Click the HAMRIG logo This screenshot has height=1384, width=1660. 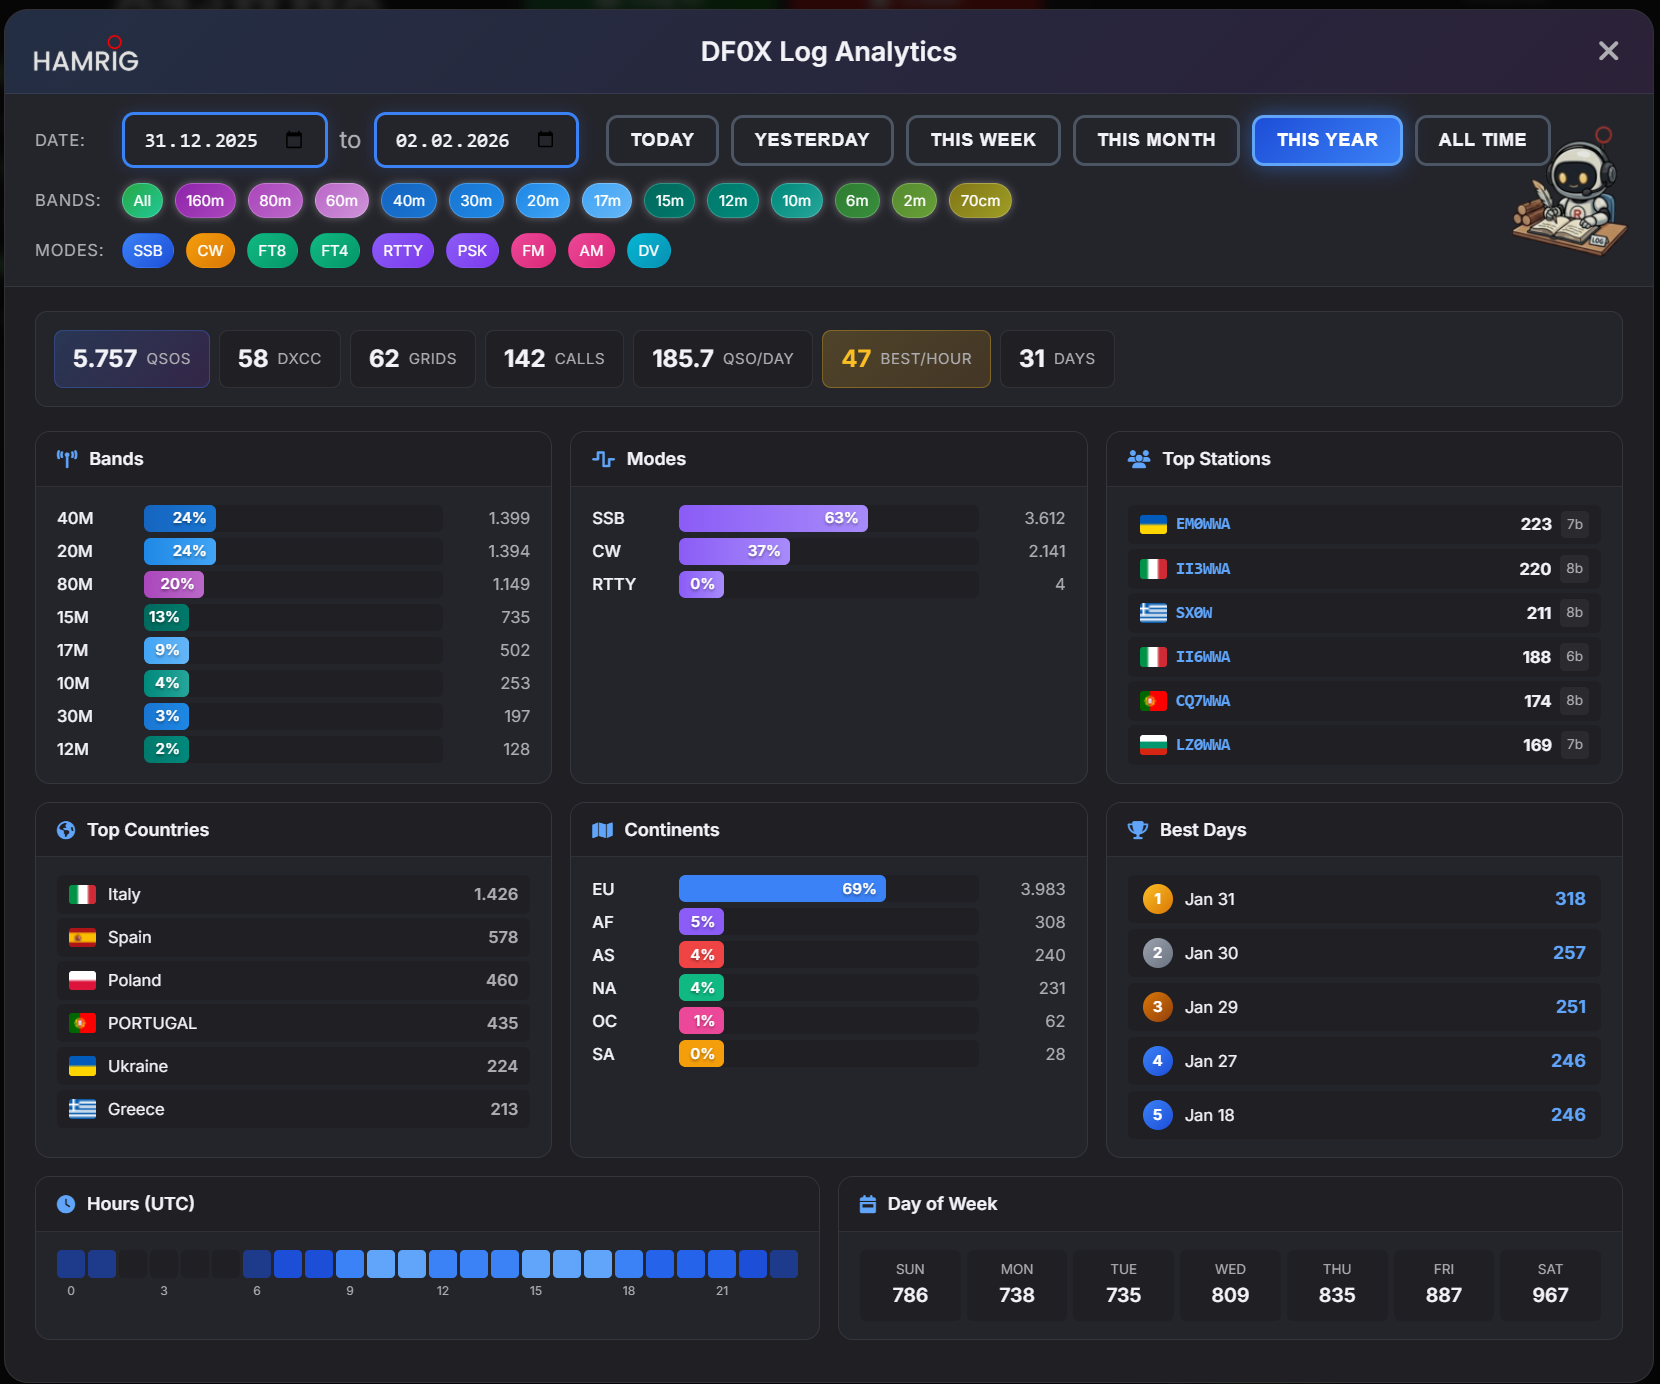click(86, 57)
